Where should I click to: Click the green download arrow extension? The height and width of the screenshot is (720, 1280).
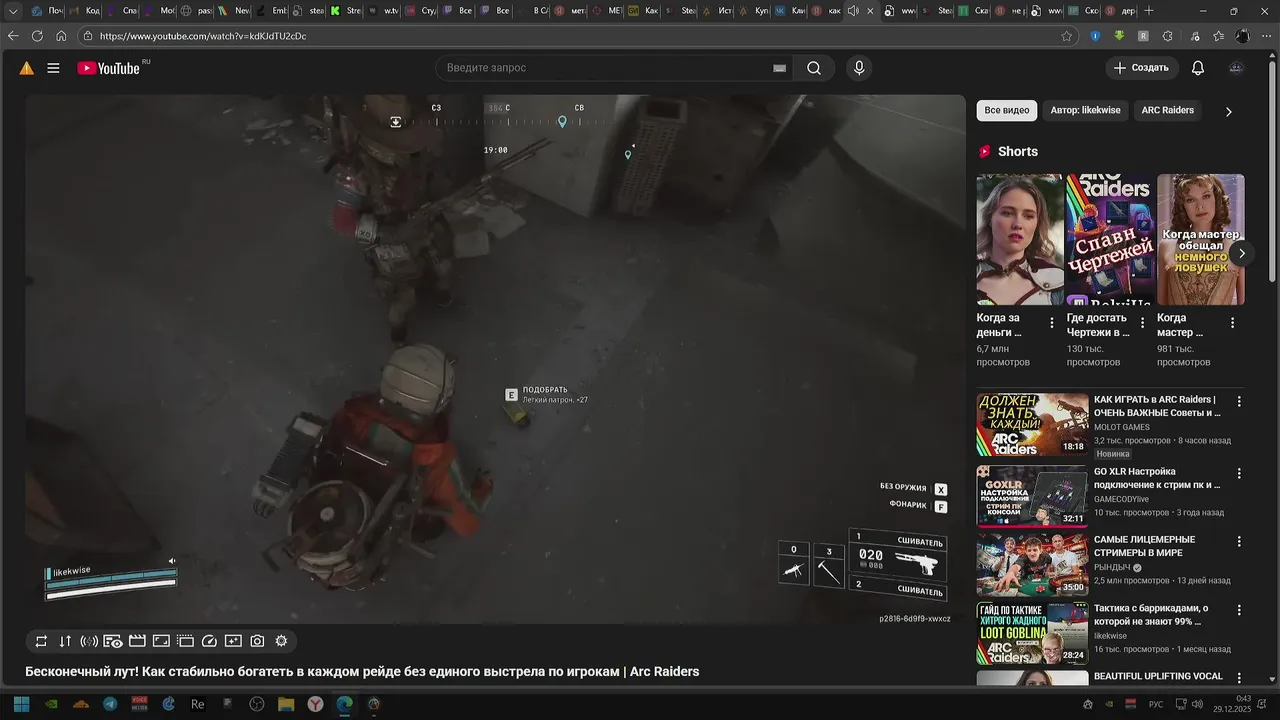[x=1119, y=36]
